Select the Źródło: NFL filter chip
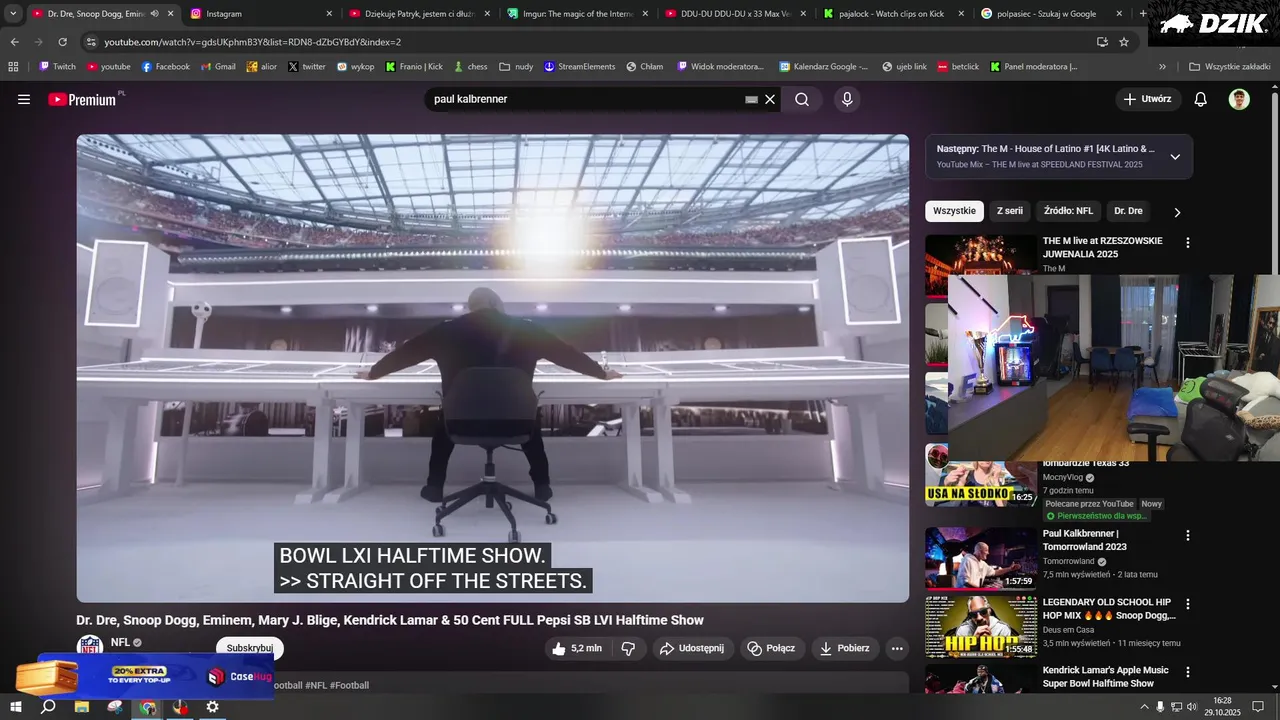Screen dimensions: 1280x720 (1068, 211)
